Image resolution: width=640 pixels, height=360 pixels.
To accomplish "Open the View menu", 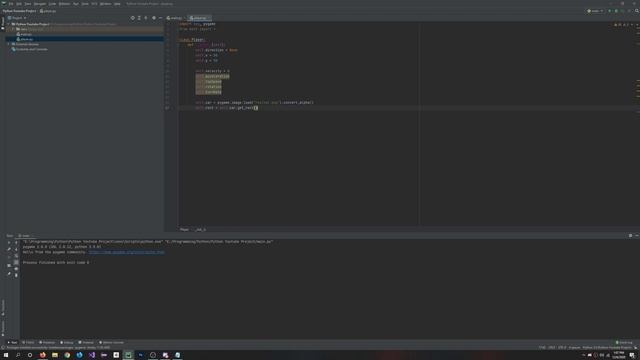I will pyautogui.click(x=28, y=4).
